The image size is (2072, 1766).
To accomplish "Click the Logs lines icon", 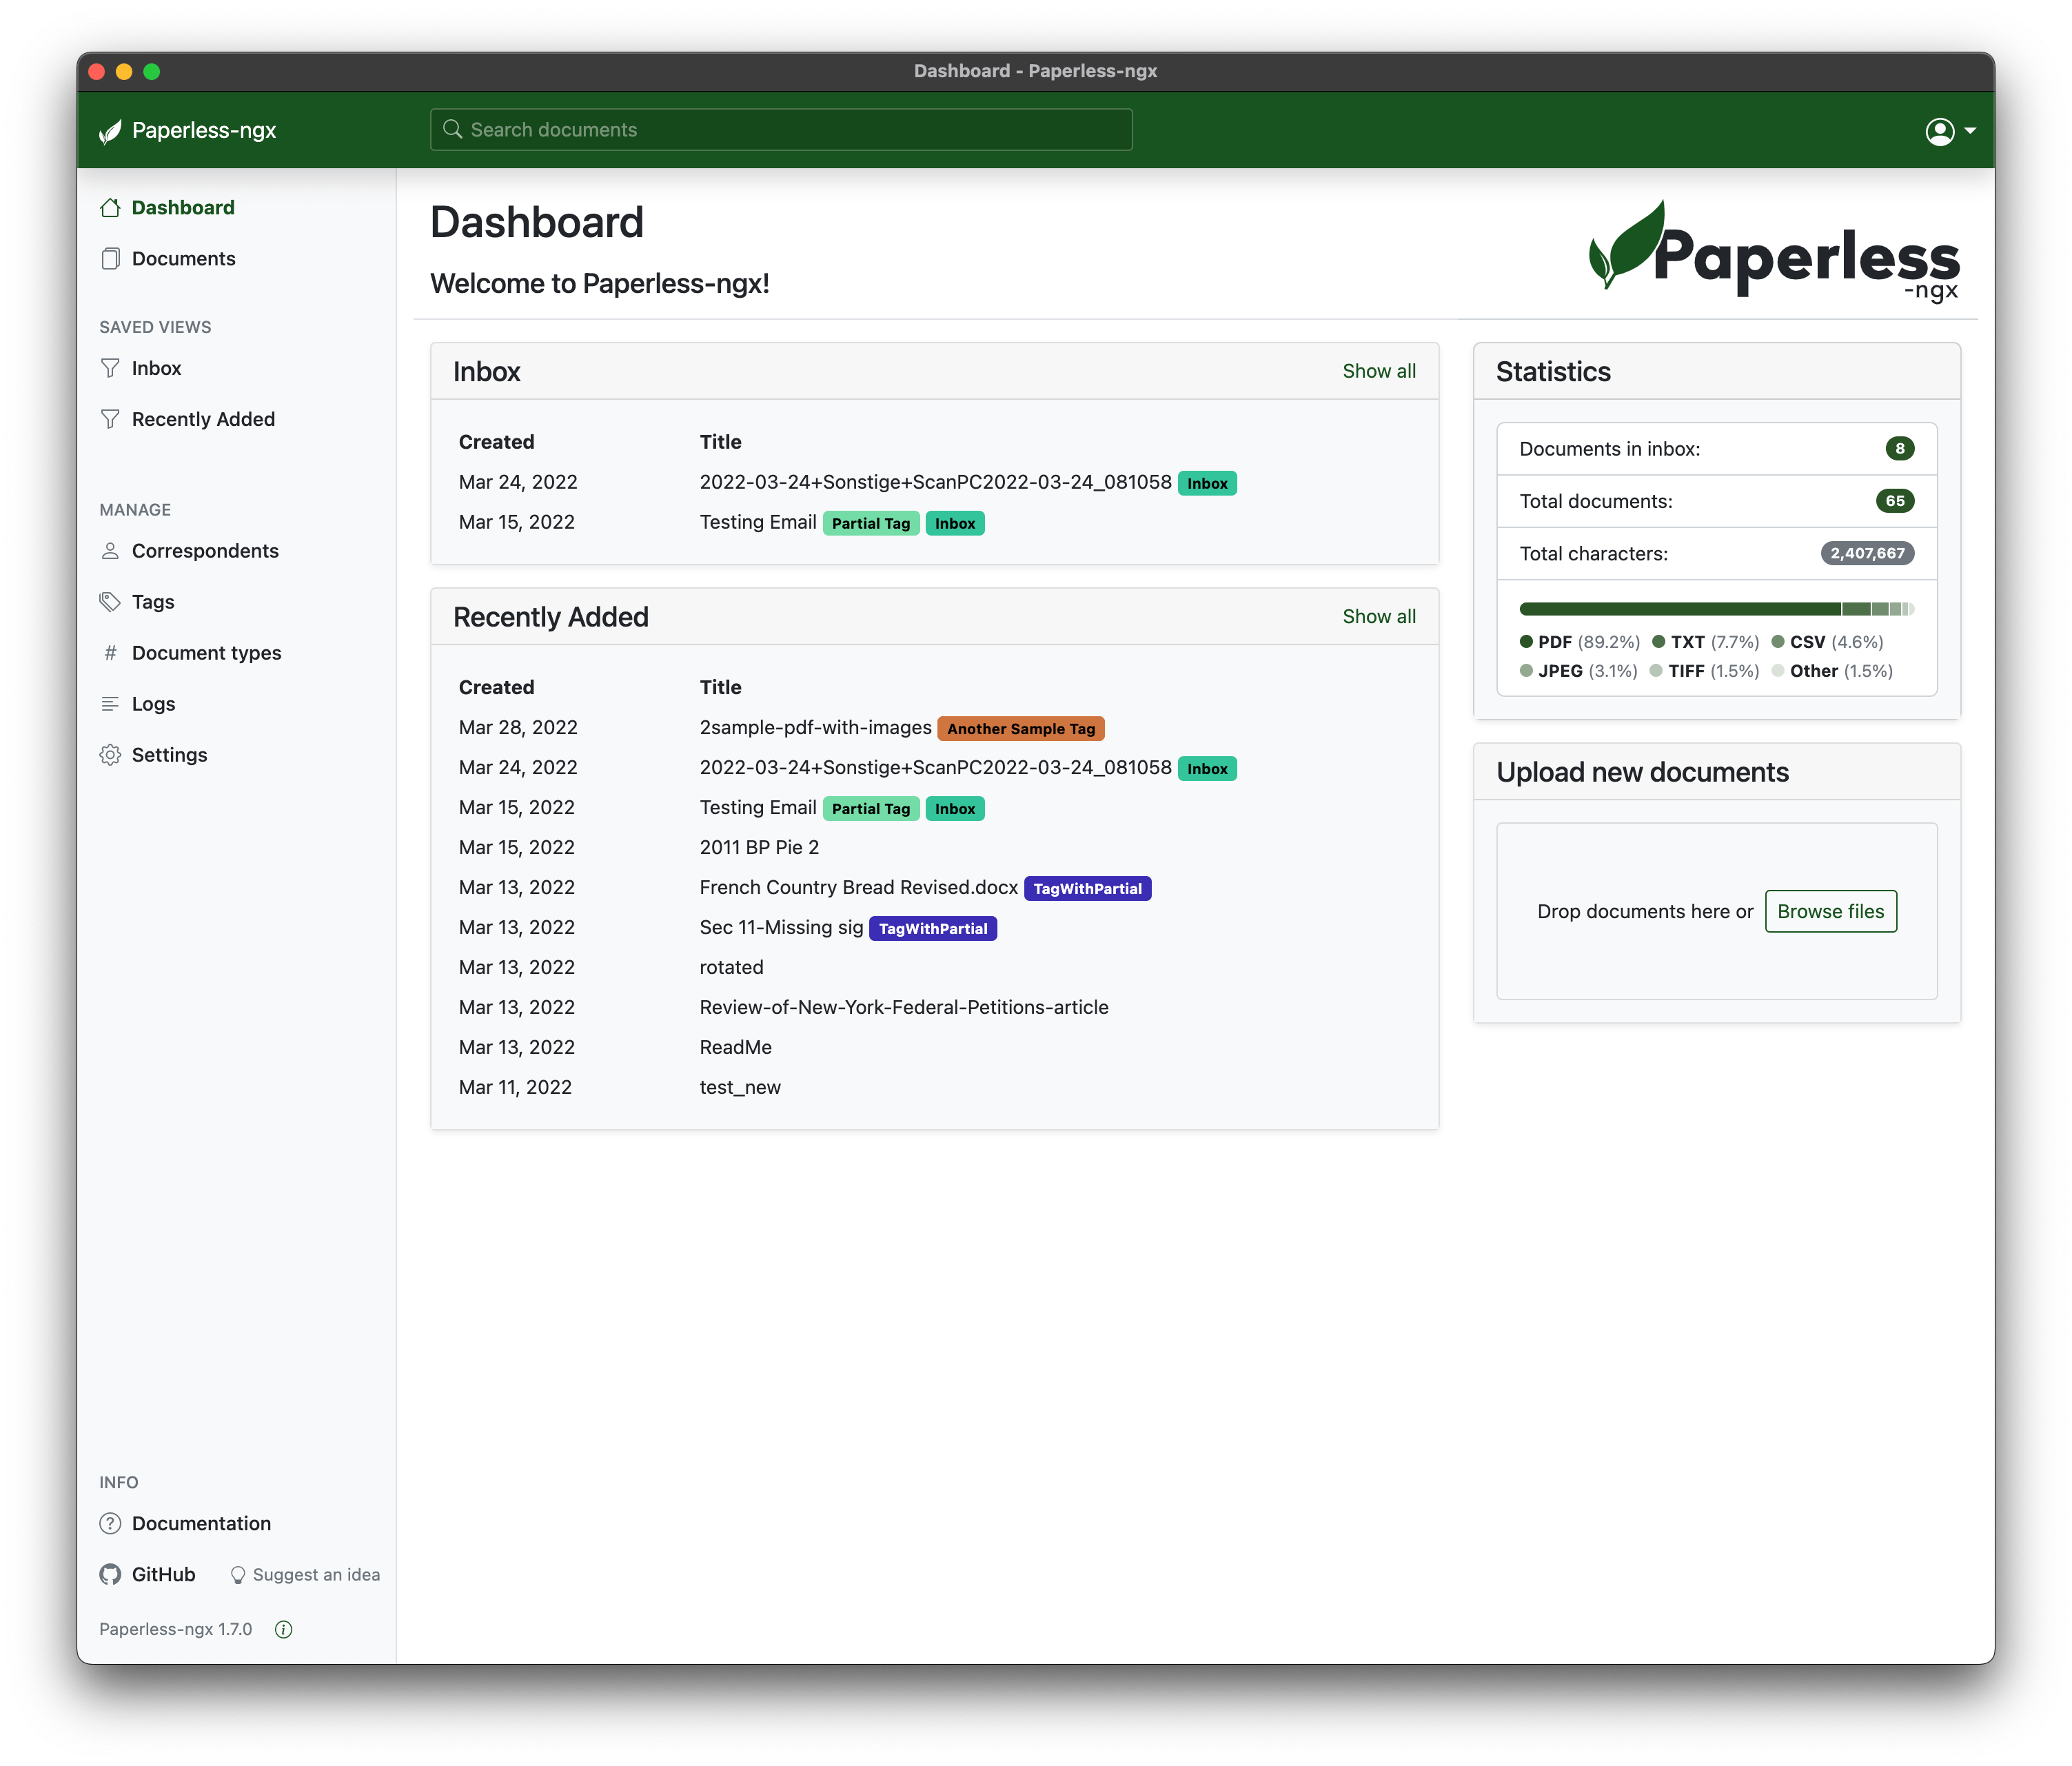I will [110, 704].
